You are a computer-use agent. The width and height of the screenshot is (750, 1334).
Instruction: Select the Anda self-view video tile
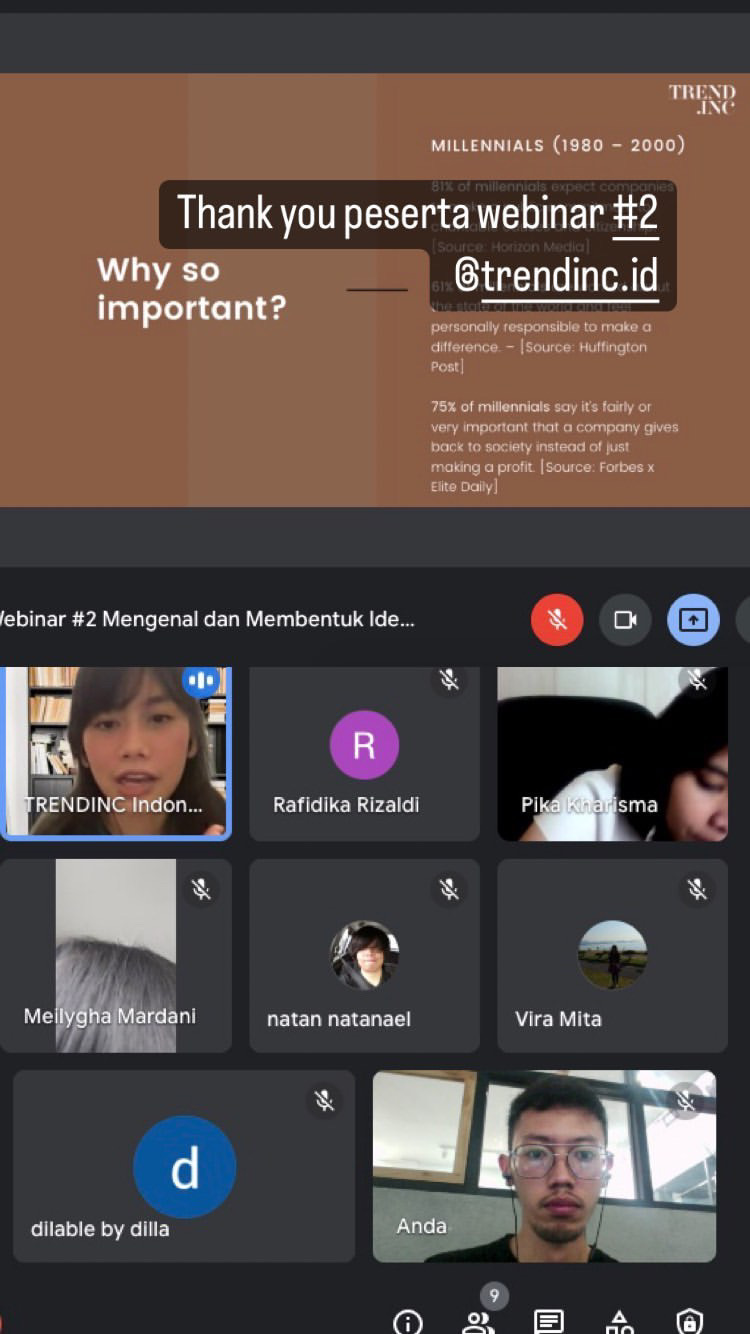coord(544,1165)
